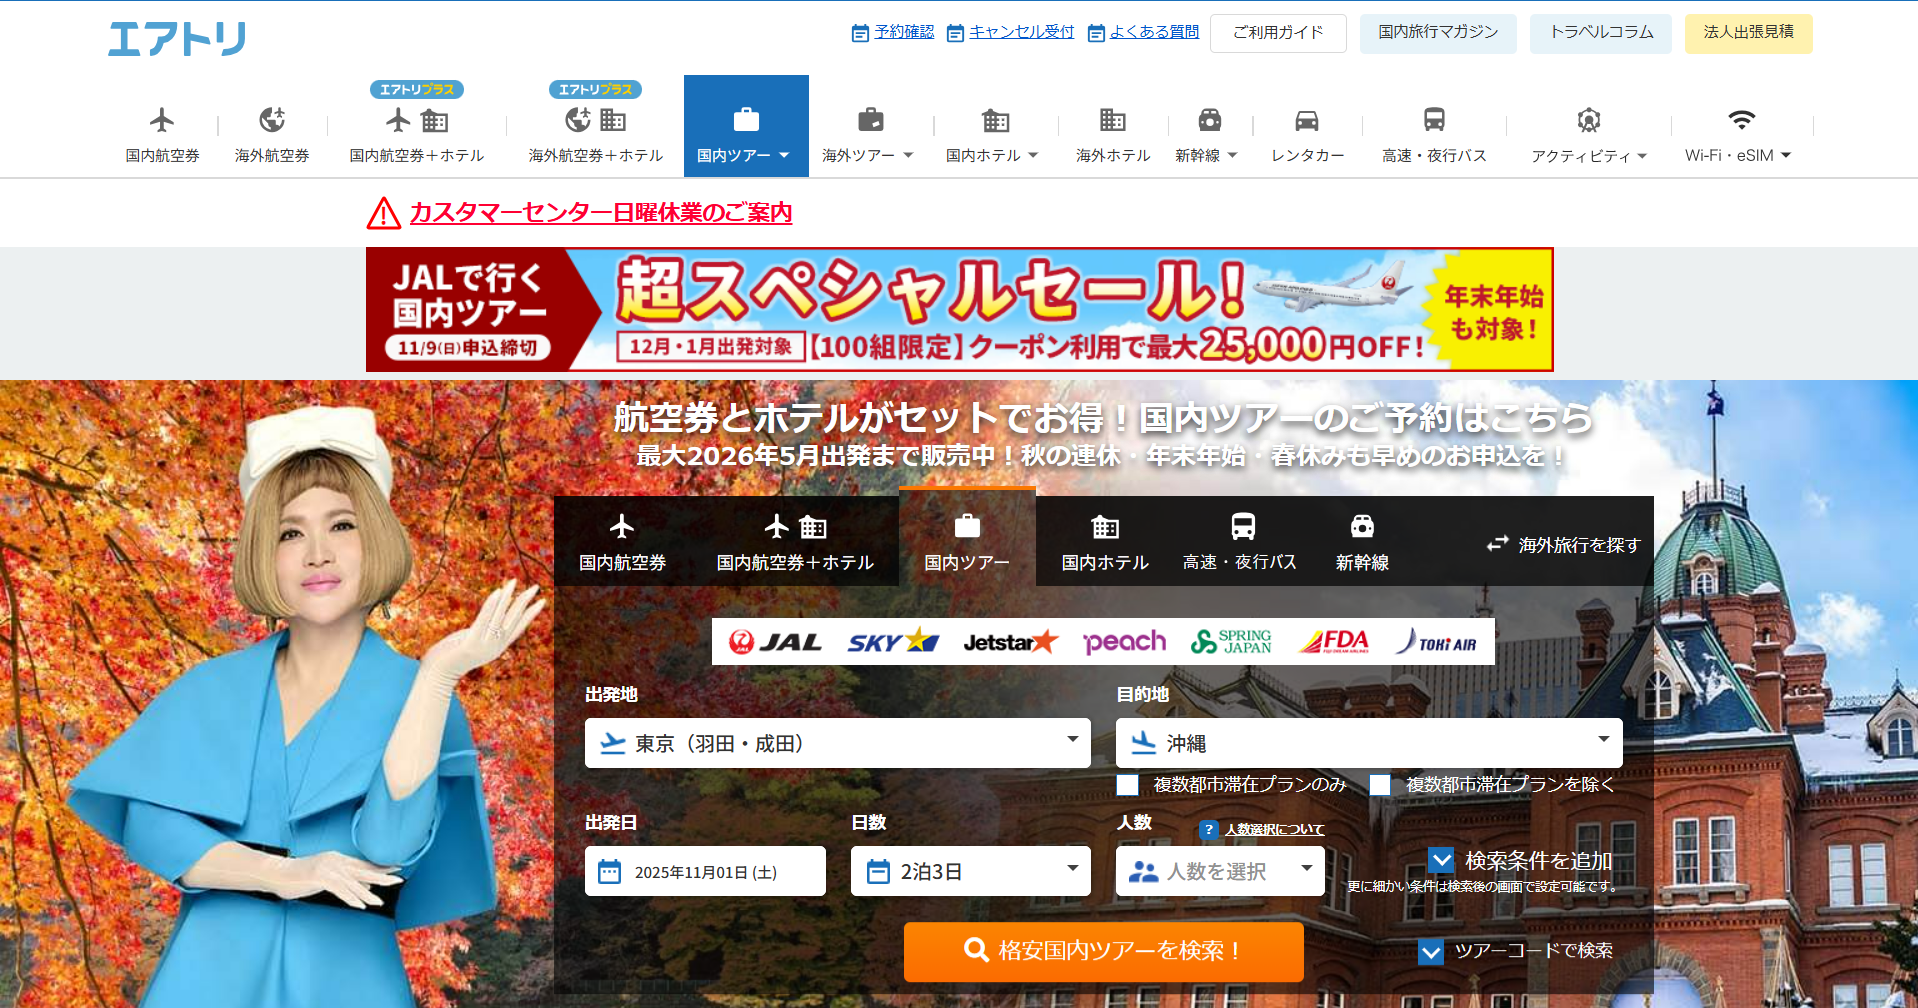This screenshot has height=1008, width=1918.
Task: Open the 出発地 departure dropdown
Action: click(837, 743)
